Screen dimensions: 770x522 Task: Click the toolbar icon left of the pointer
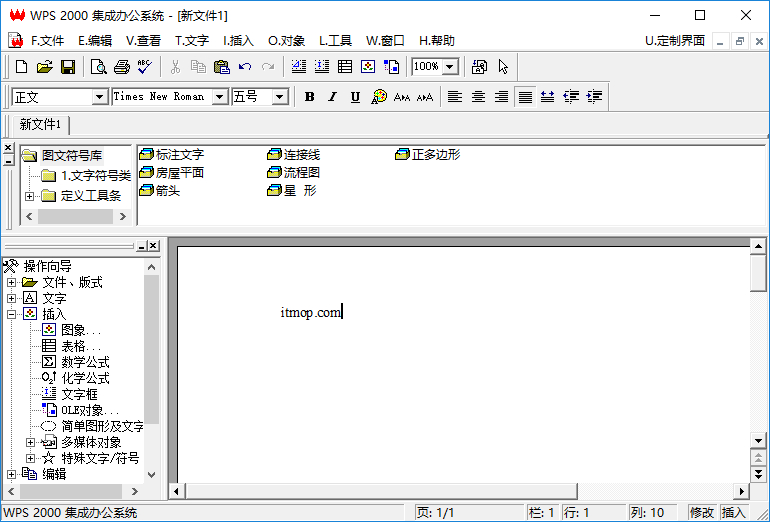[x=479, y=66]
